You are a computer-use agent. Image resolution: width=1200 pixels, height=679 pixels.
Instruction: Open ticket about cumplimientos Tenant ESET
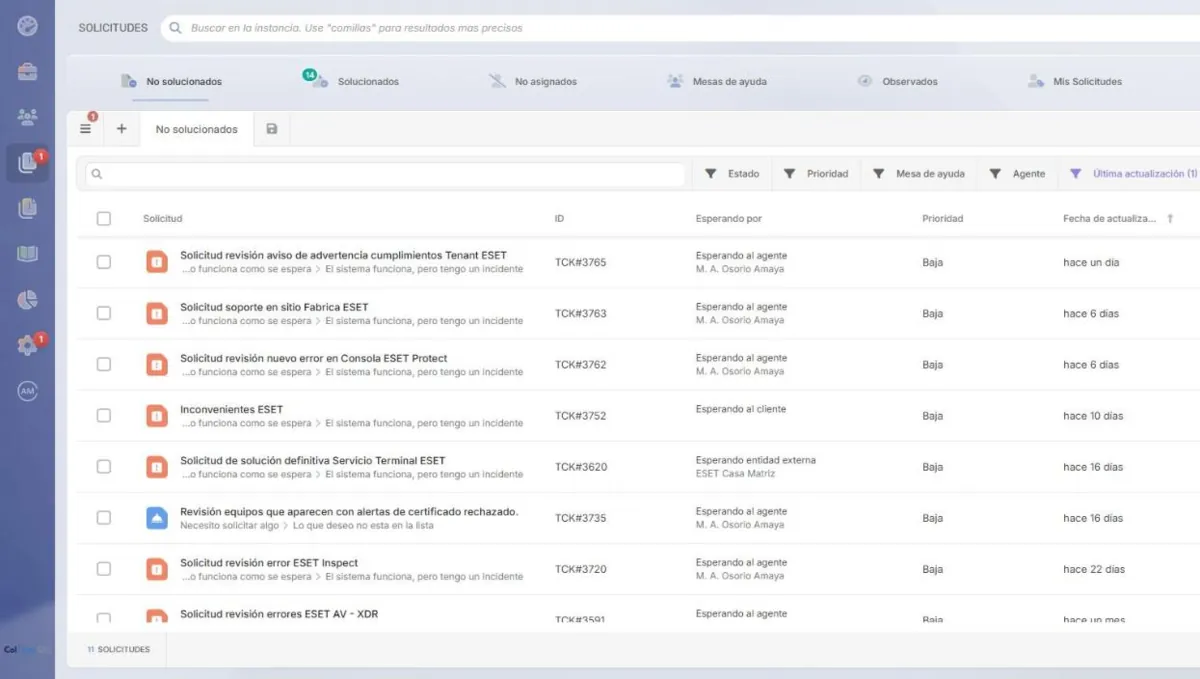[343, 256]
